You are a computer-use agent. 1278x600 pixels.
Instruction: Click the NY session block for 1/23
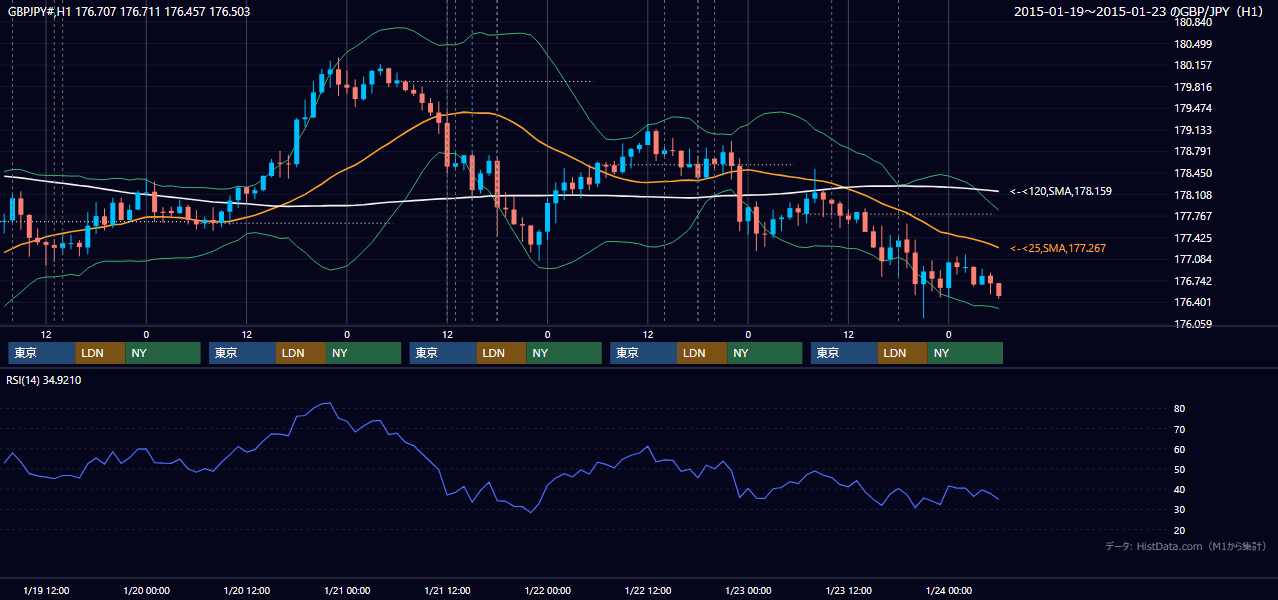click(x=965, y=353)
